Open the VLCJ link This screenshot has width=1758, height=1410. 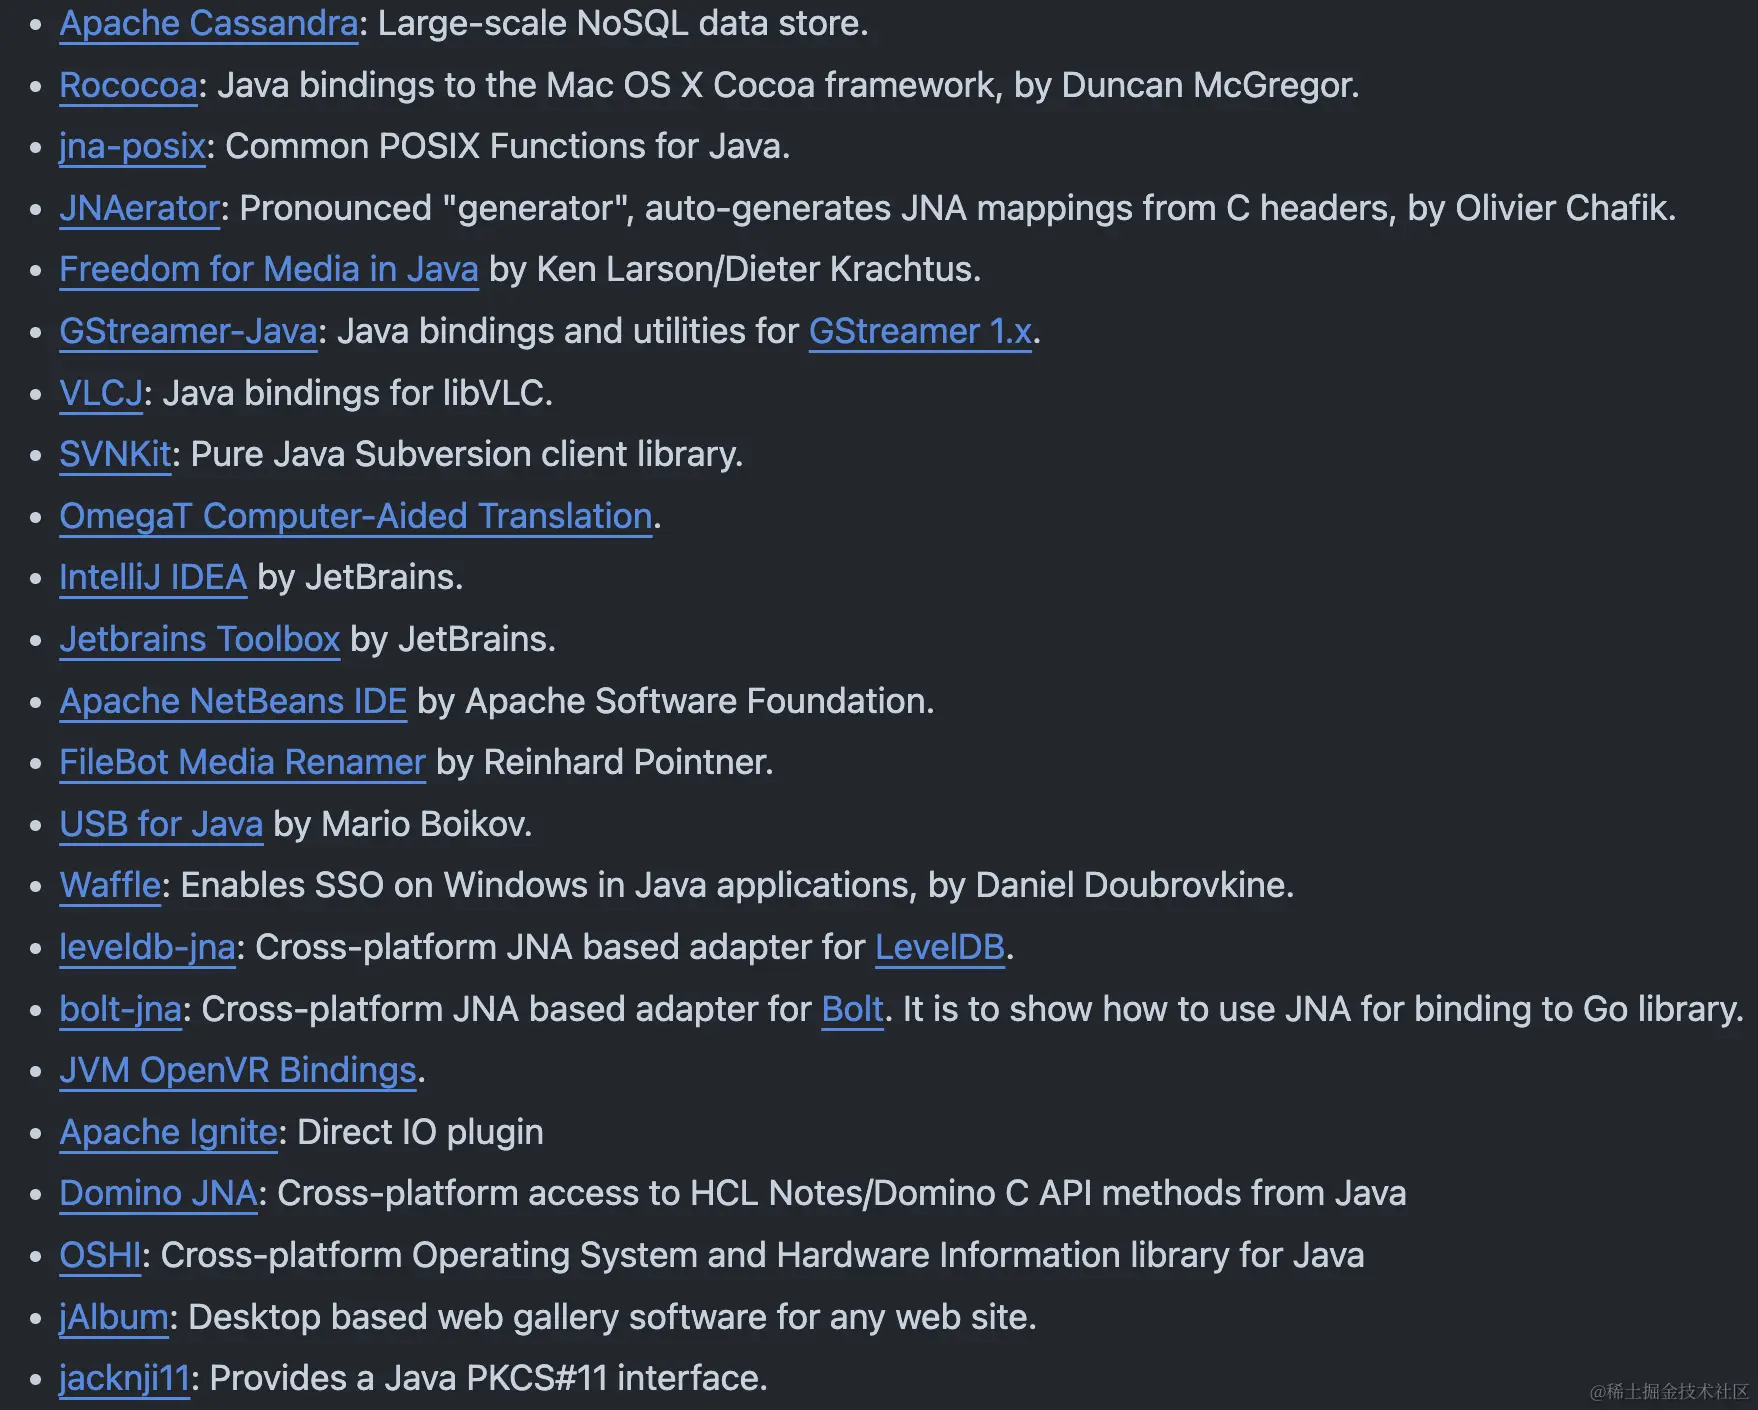click(101, 393)
